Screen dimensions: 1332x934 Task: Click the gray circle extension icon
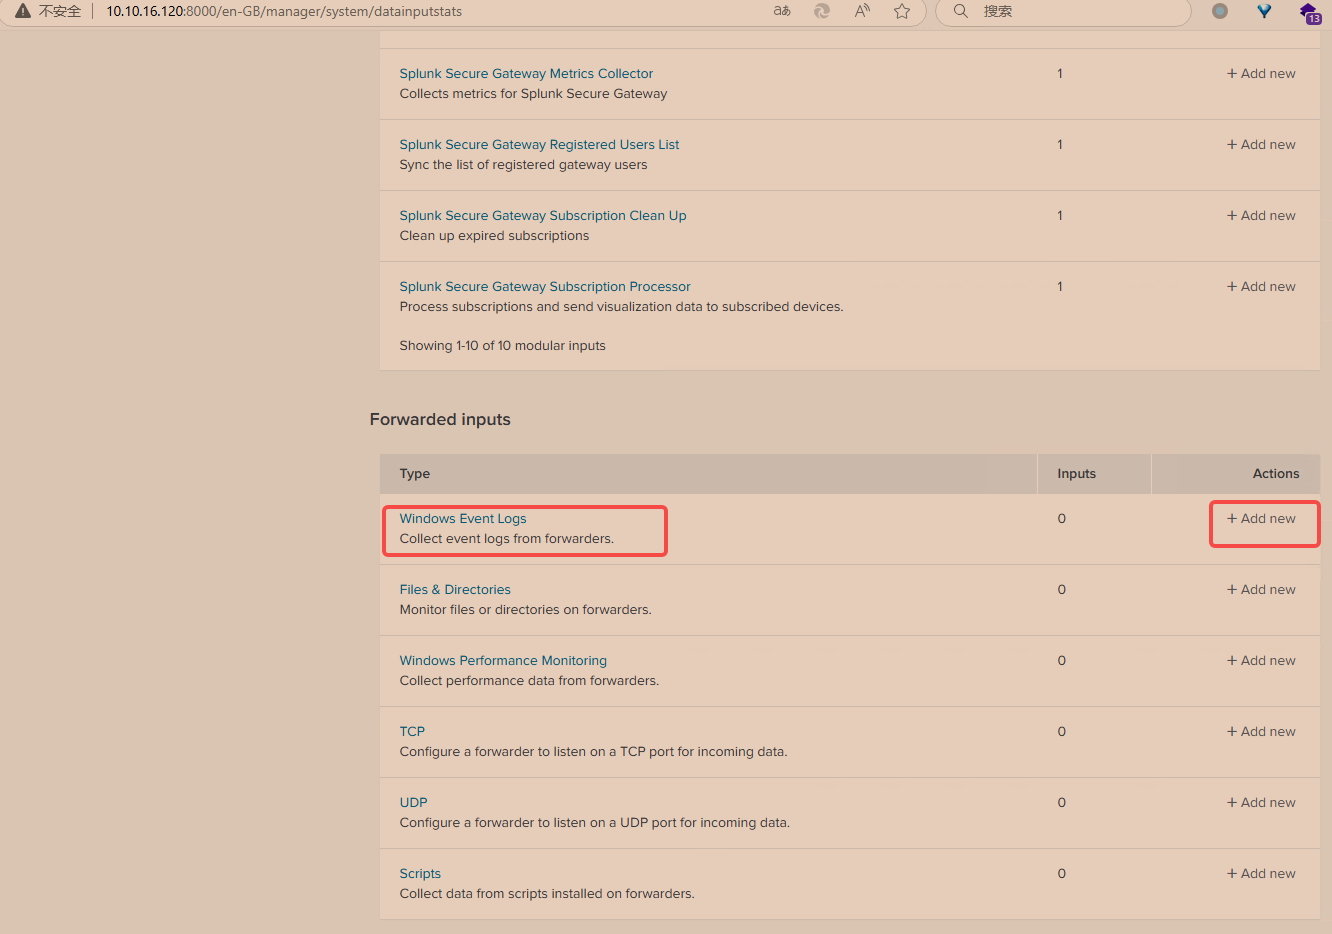point(1220,11)
